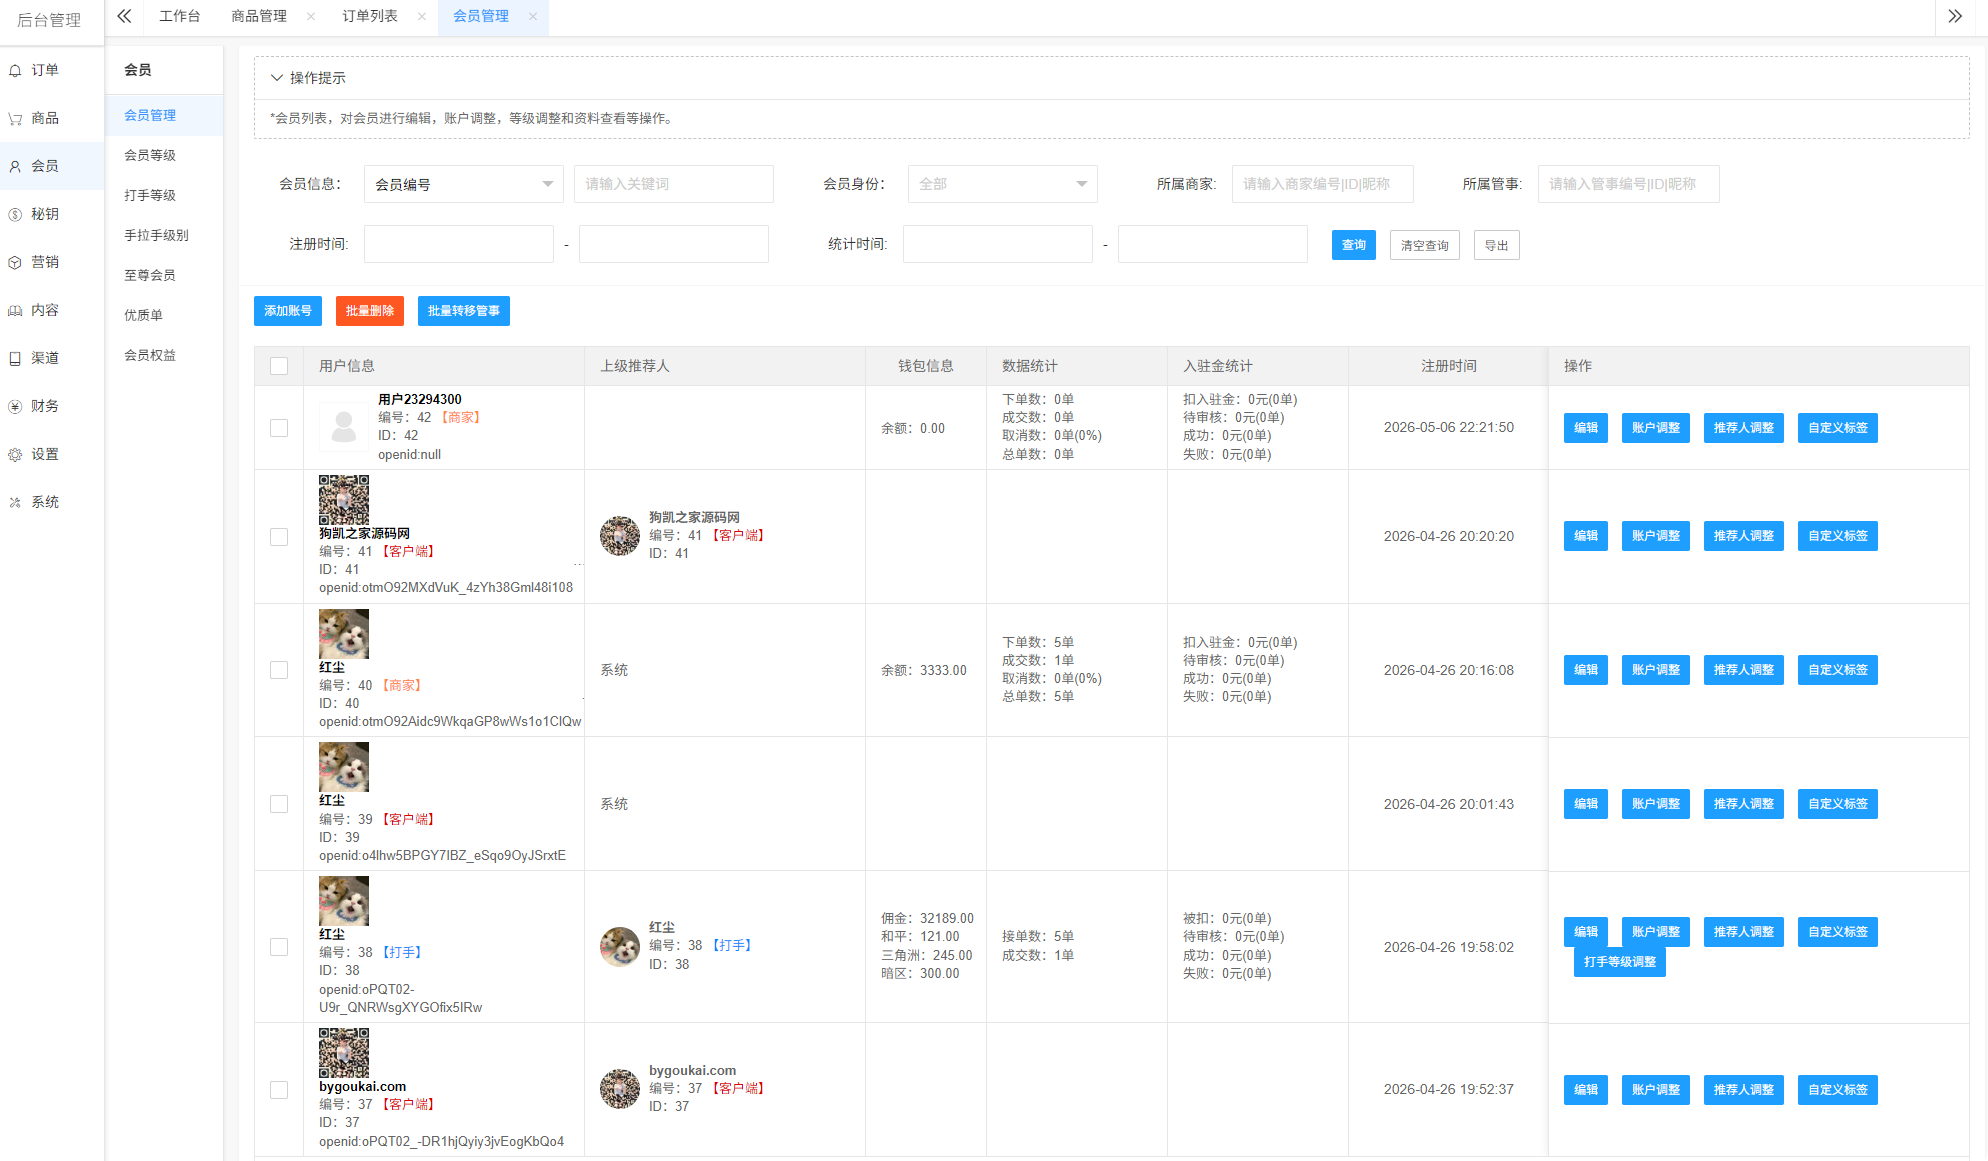Click the 导出 button
This screenshot has height=1161, width=1988.
1497,245
